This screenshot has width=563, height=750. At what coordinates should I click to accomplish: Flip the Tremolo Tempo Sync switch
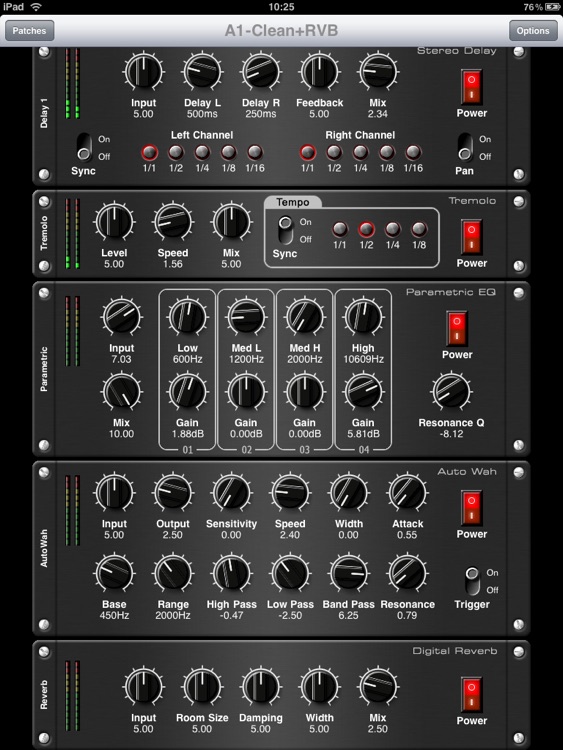click(286, 231)
